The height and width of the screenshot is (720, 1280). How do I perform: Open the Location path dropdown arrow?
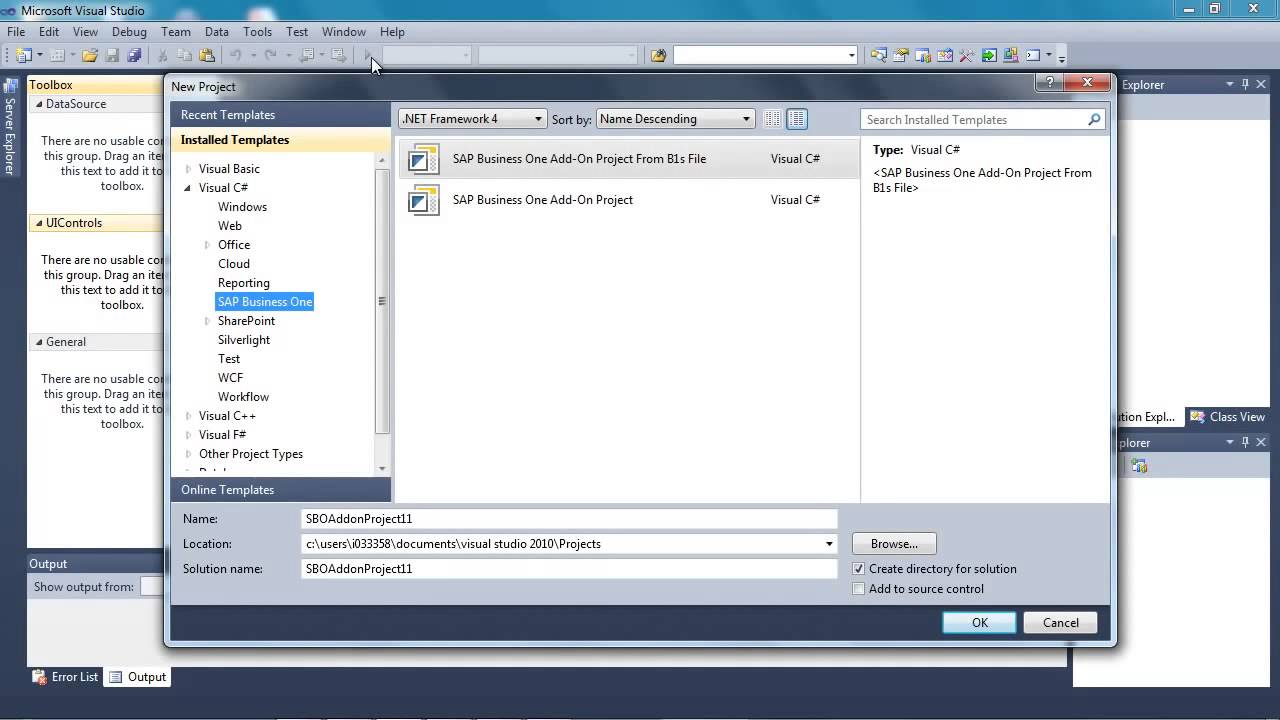829,544
